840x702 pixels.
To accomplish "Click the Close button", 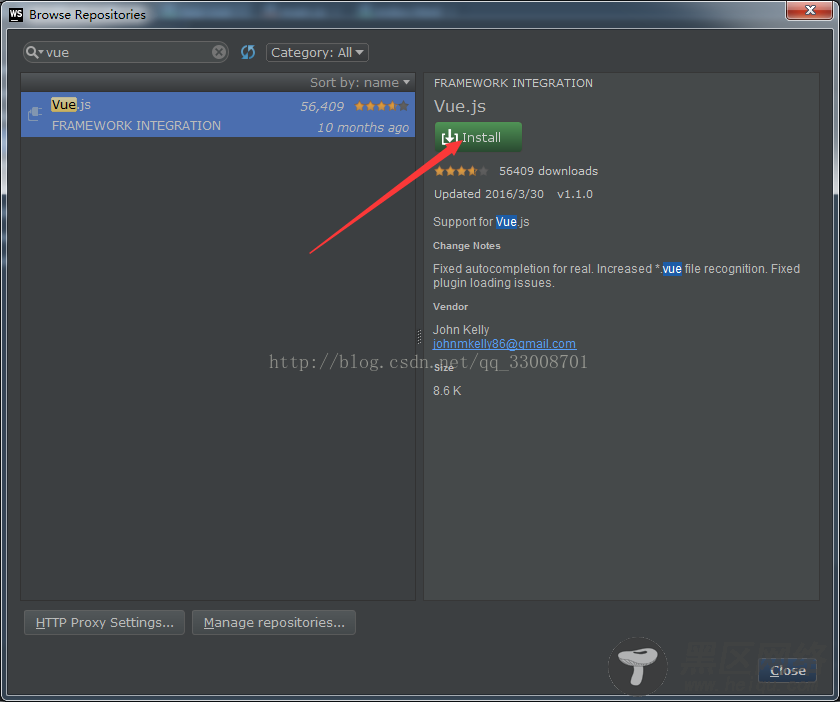I will tap(787, 670).
